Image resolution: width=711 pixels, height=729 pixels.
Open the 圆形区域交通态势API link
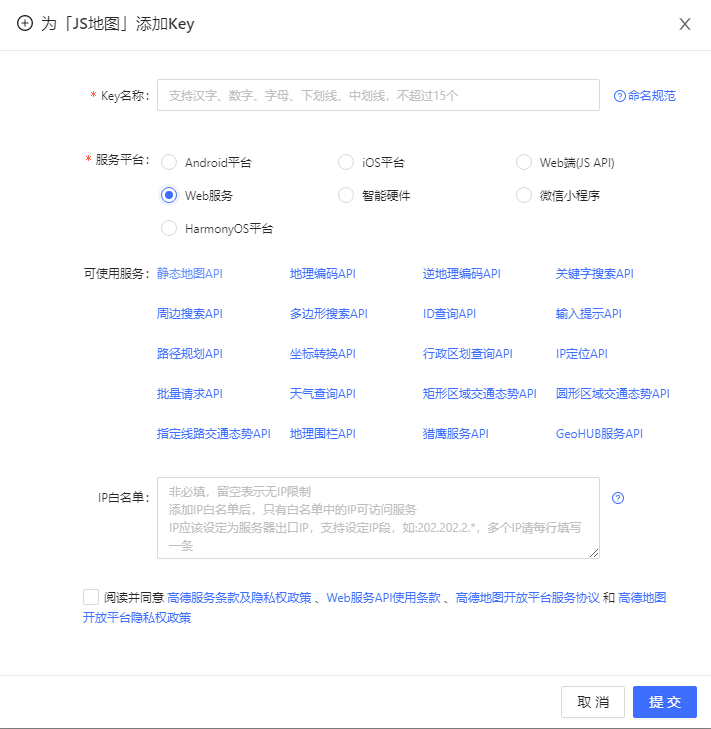coord(613,394)
